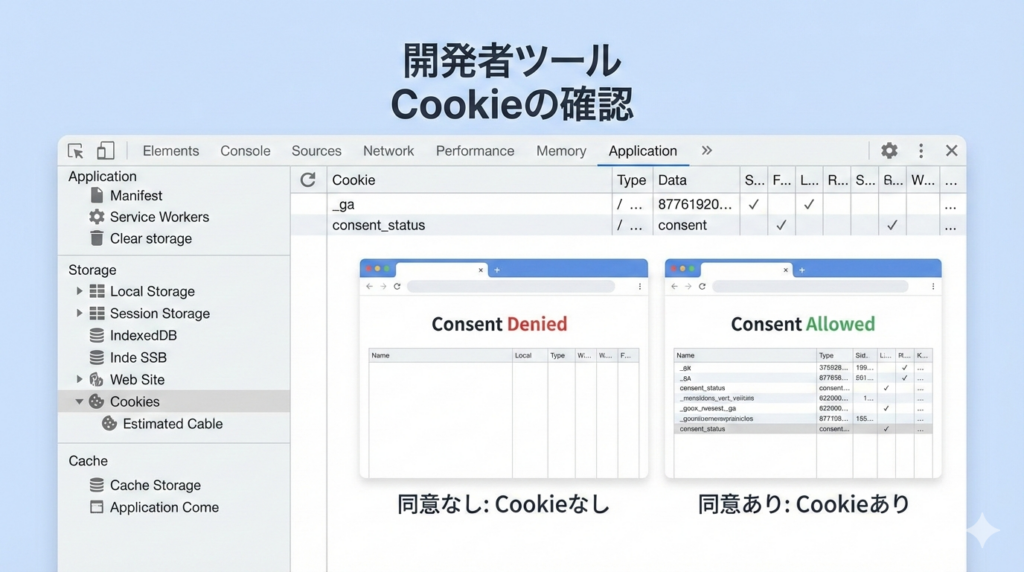Click the 87761920... data value
1024x572 pixels.
[695, 204]
